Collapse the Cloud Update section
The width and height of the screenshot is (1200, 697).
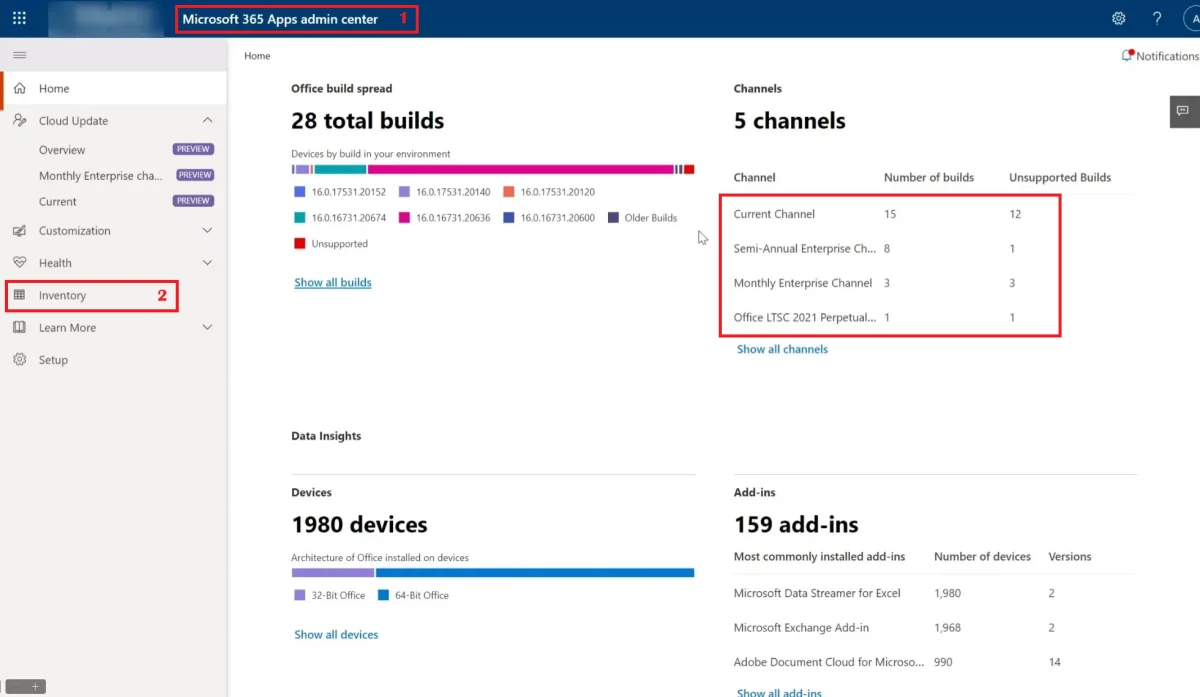point(207,121)
